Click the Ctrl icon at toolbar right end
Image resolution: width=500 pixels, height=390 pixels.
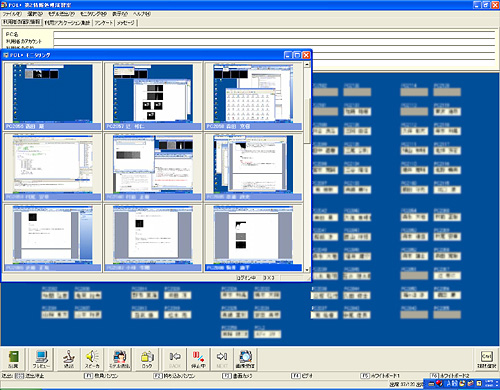click(x=486, y=359)
